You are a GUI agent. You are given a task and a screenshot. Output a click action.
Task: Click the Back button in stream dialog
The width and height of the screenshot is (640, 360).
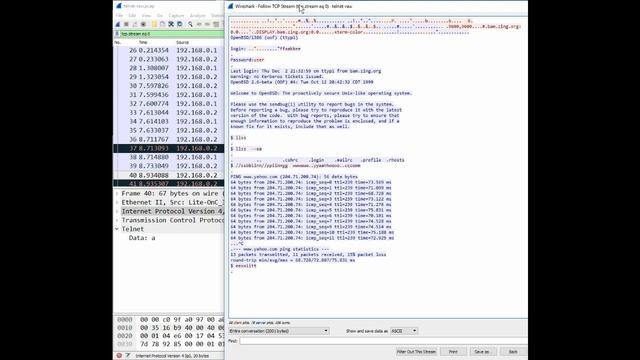[x=513, y=351]
